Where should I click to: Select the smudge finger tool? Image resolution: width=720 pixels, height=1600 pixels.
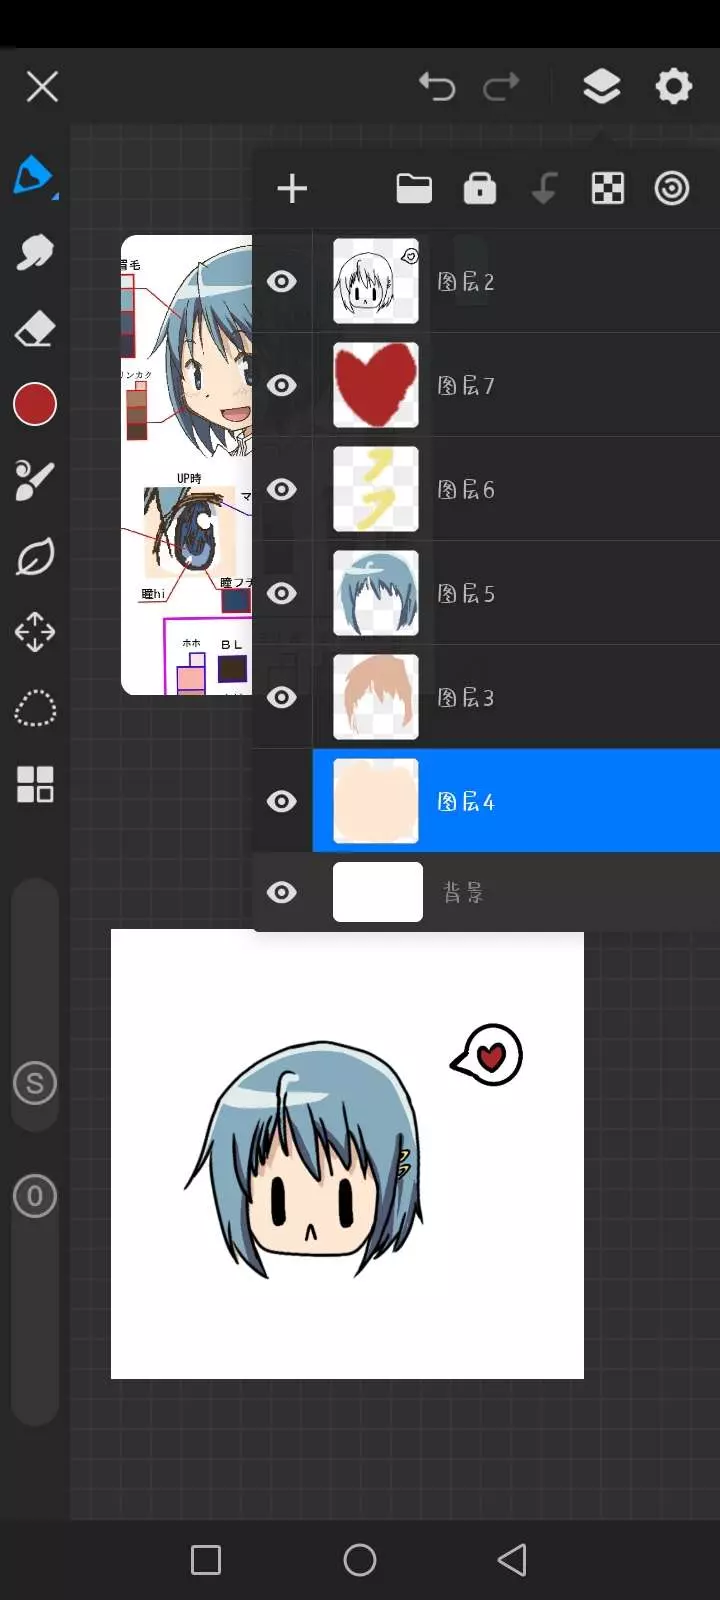(35, 252)
